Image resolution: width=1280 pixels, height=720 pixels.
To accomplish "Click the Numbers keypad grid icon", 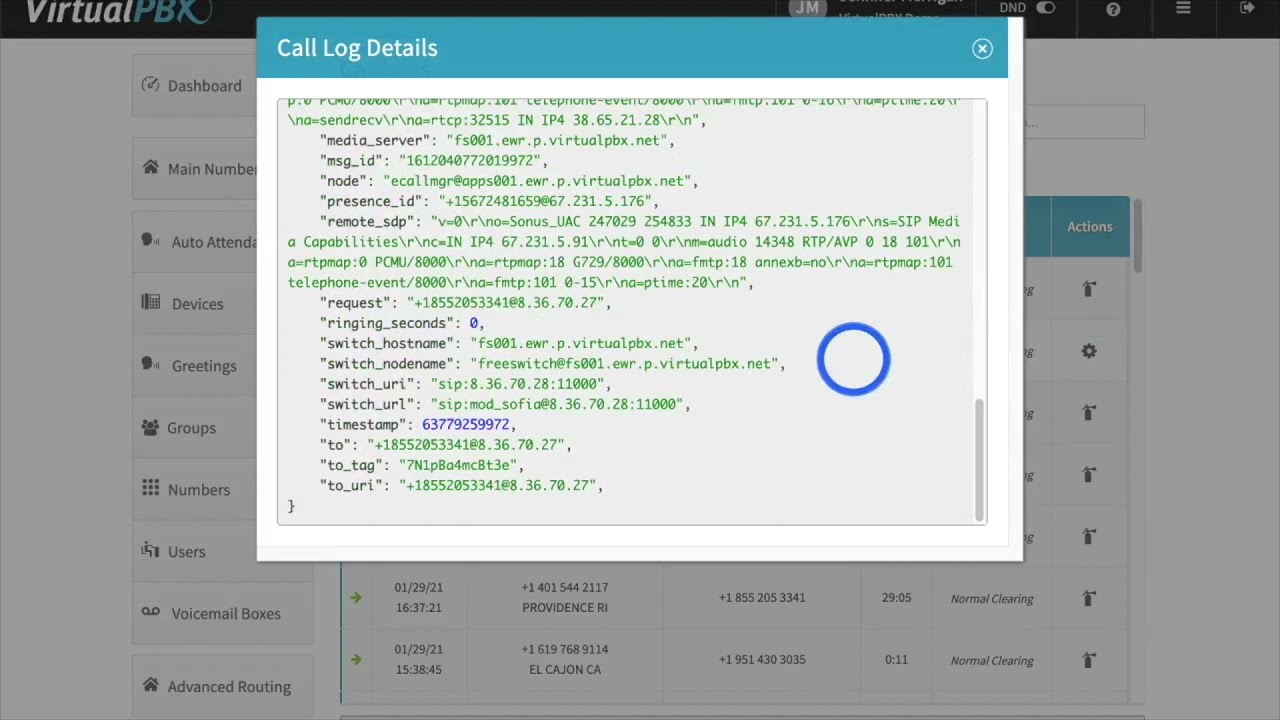I will pyautogui.click(x=150, y=488).
